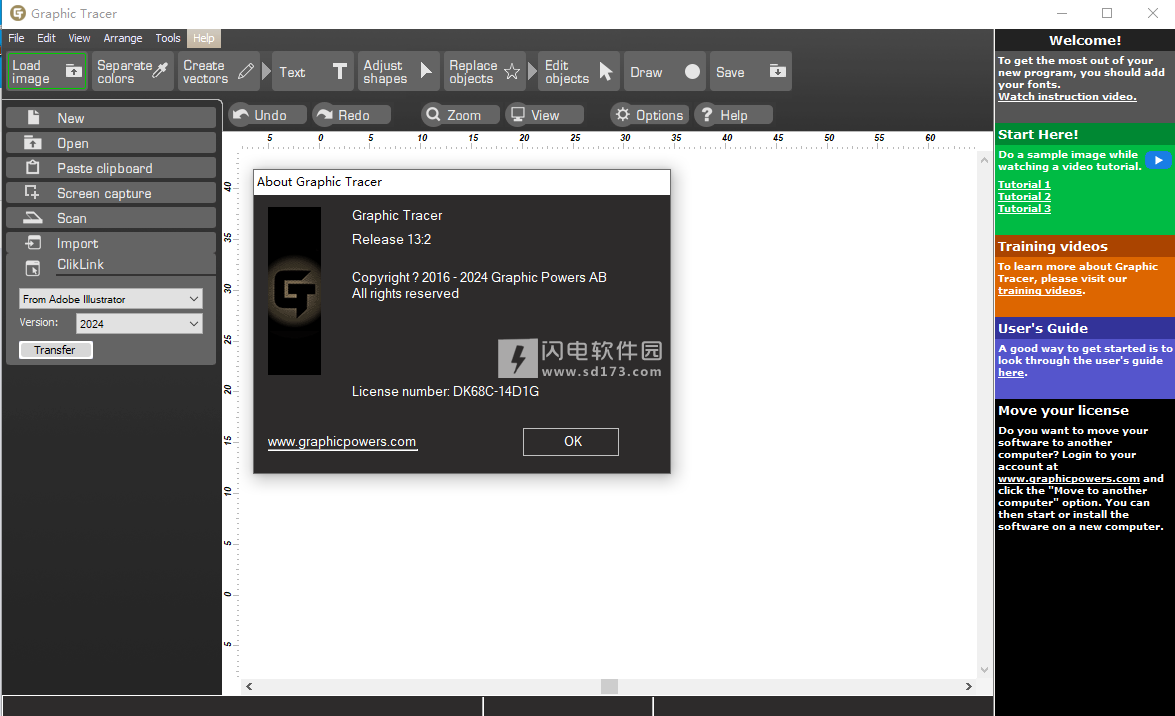1175x716 pixels.
Task: Open the 'From Adobe Illustrator' dropdown
Action: coord(111,299)
